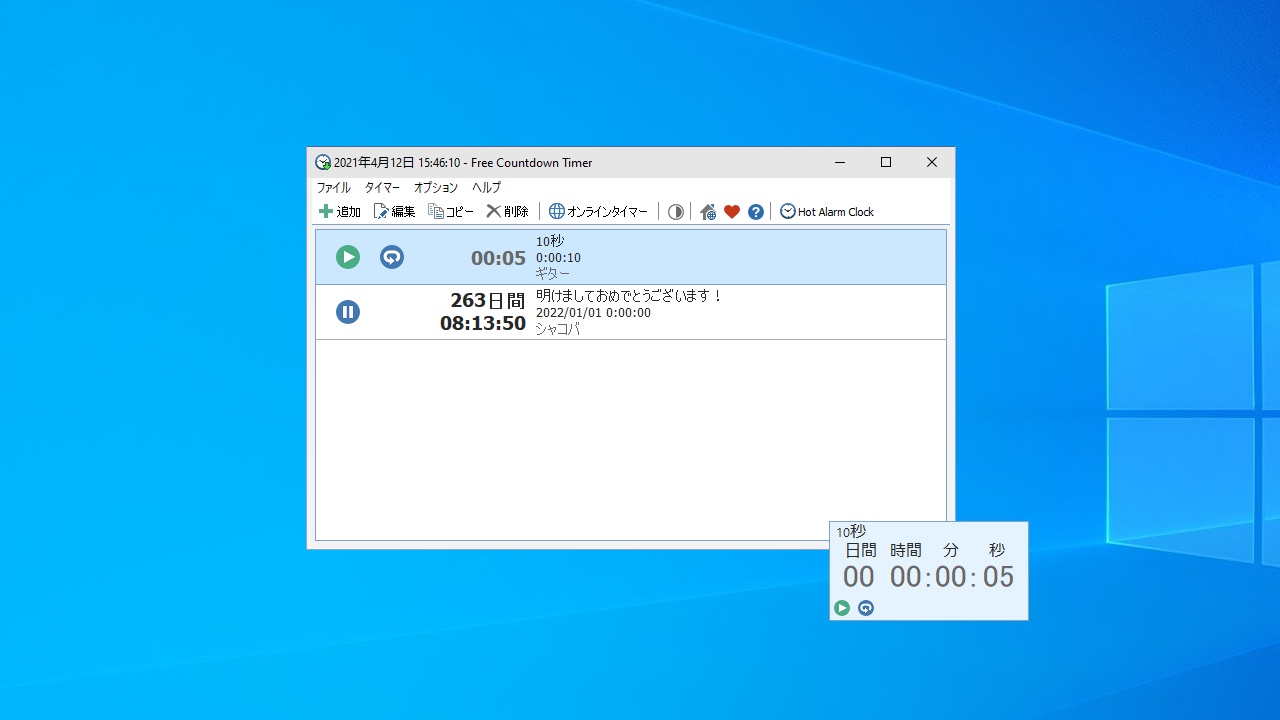This screenshot has width=1280, height=720.
Task: Click the 10秒 title in floating widget
Action: pyautogui.click(x=851, y=531)
